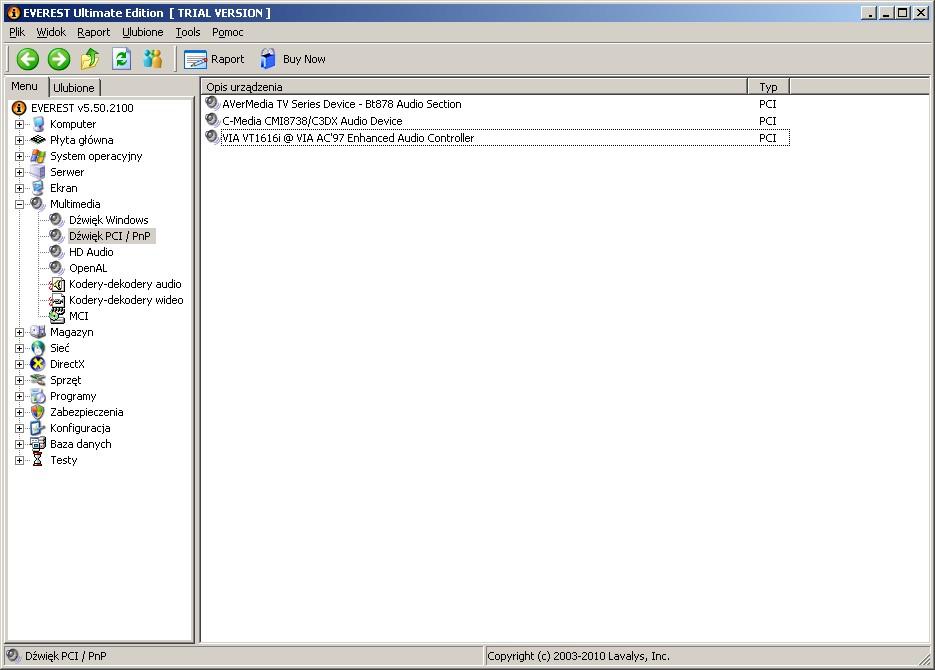This screenshot has width=935, height=670.
Task: Expand the Ekran tree node
Action: click(x=19, y=188)
